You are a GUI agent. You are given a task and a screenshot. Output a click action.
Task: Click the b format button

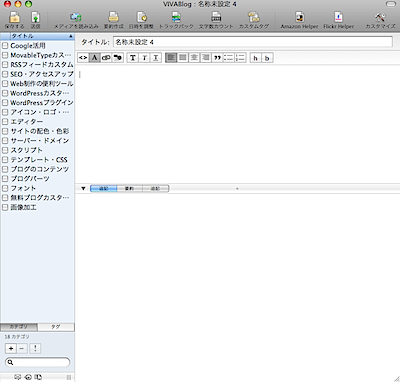(267, 58)
